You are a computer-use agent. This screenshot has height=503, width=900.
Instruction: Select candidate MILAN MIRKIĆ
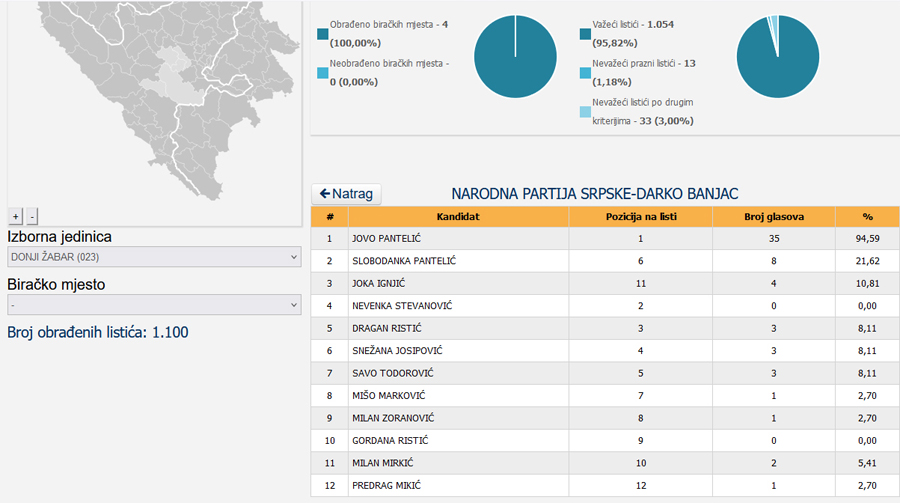pyautogui.click(x=382, y=463)
